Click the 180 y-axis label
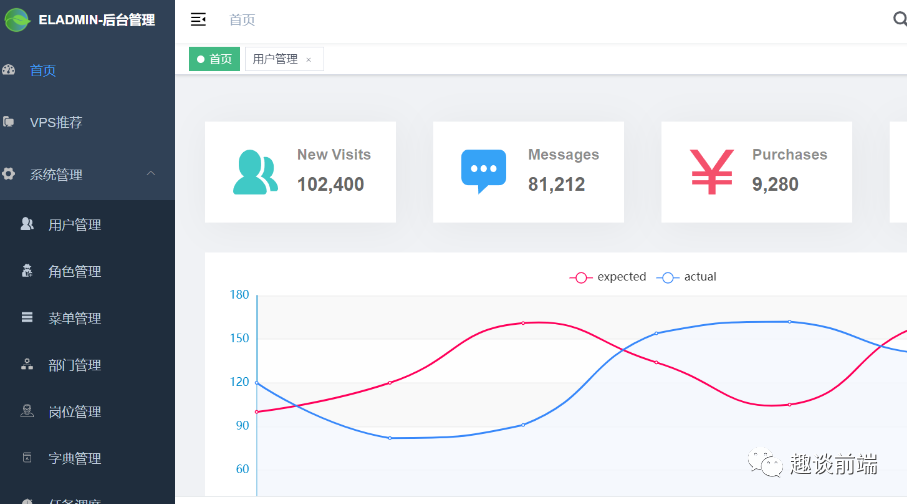 click(x=239, y=295)
